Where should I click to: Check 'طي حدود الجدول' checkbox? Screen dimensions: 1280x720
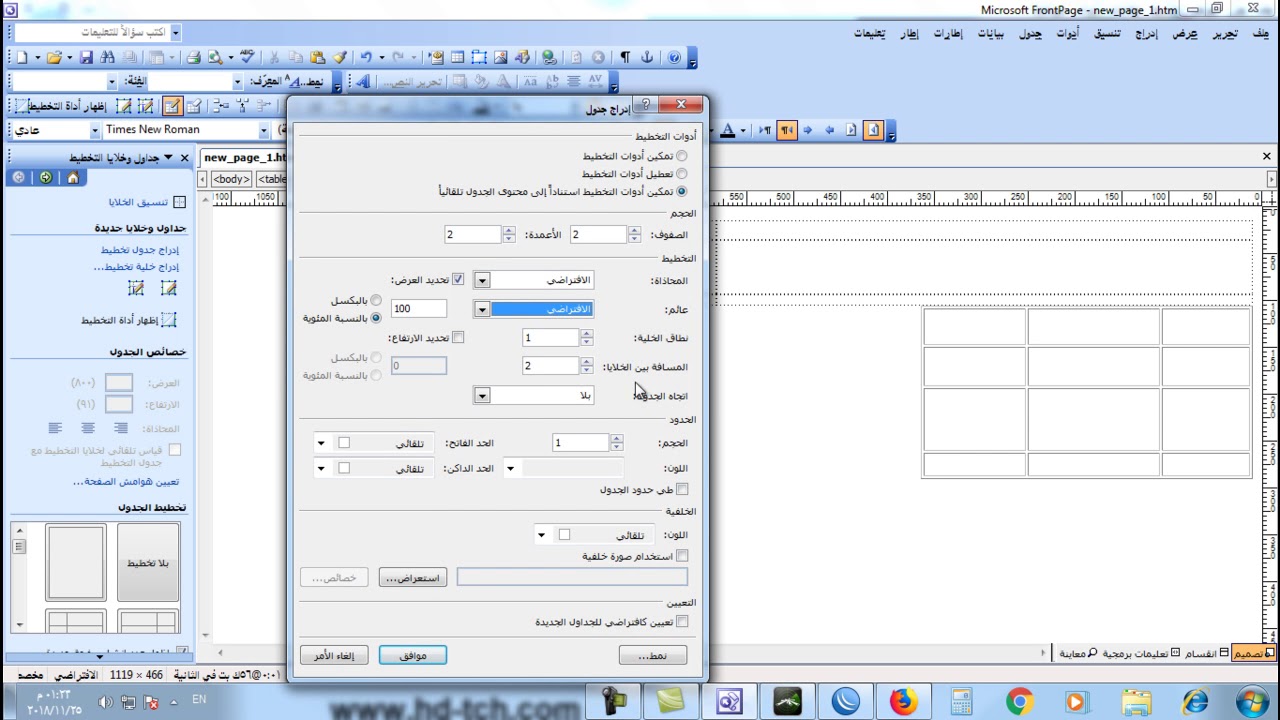tap(682, 490)
